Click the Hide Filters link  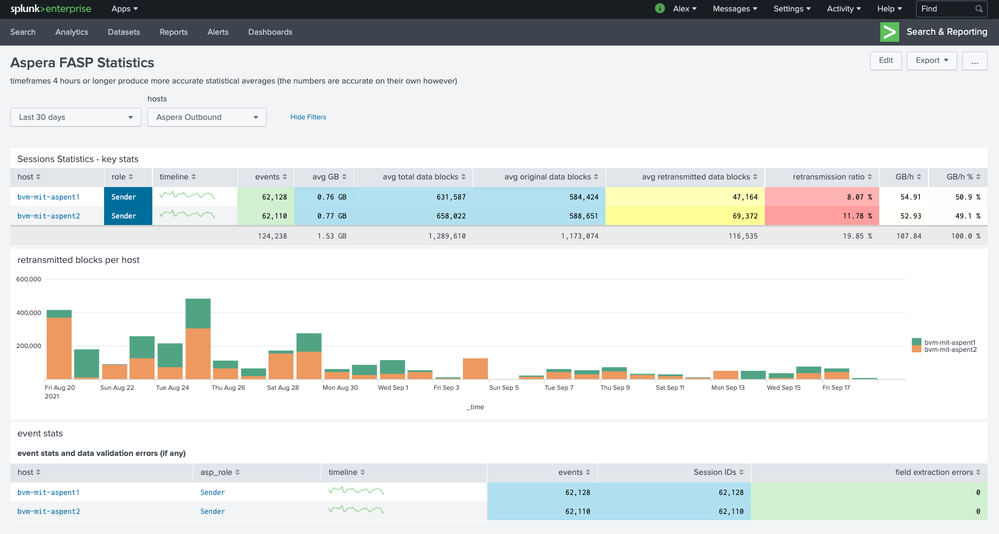point(308,117)
